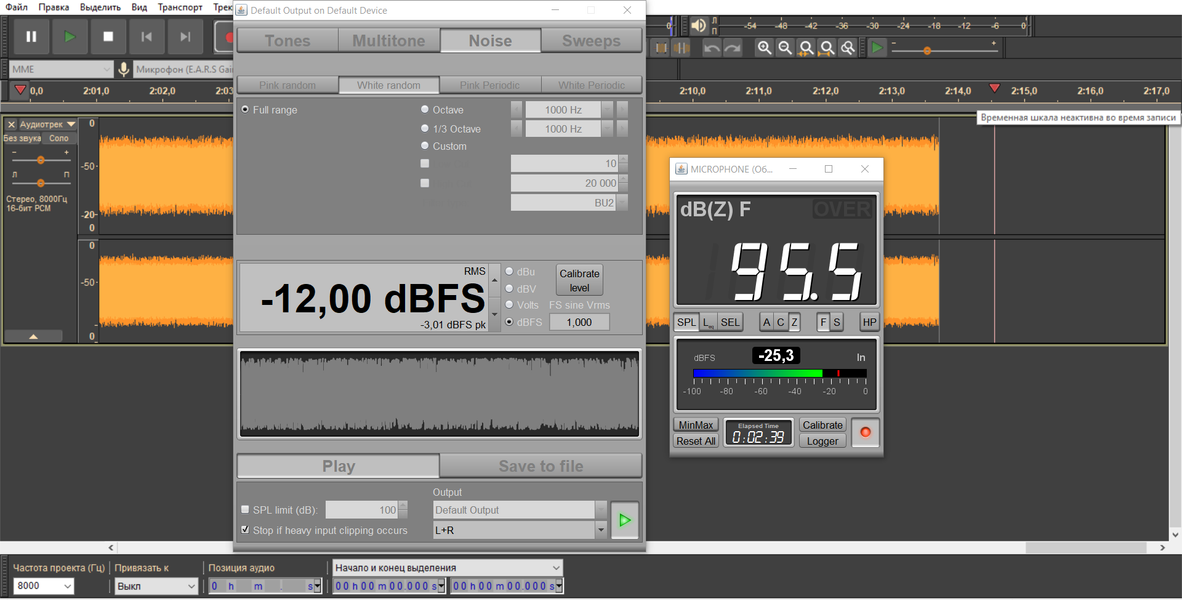Open the project rate 8000 dropdown
Image resolution: width=1182 pixels, height=600 pixels.
pos(68,586)
